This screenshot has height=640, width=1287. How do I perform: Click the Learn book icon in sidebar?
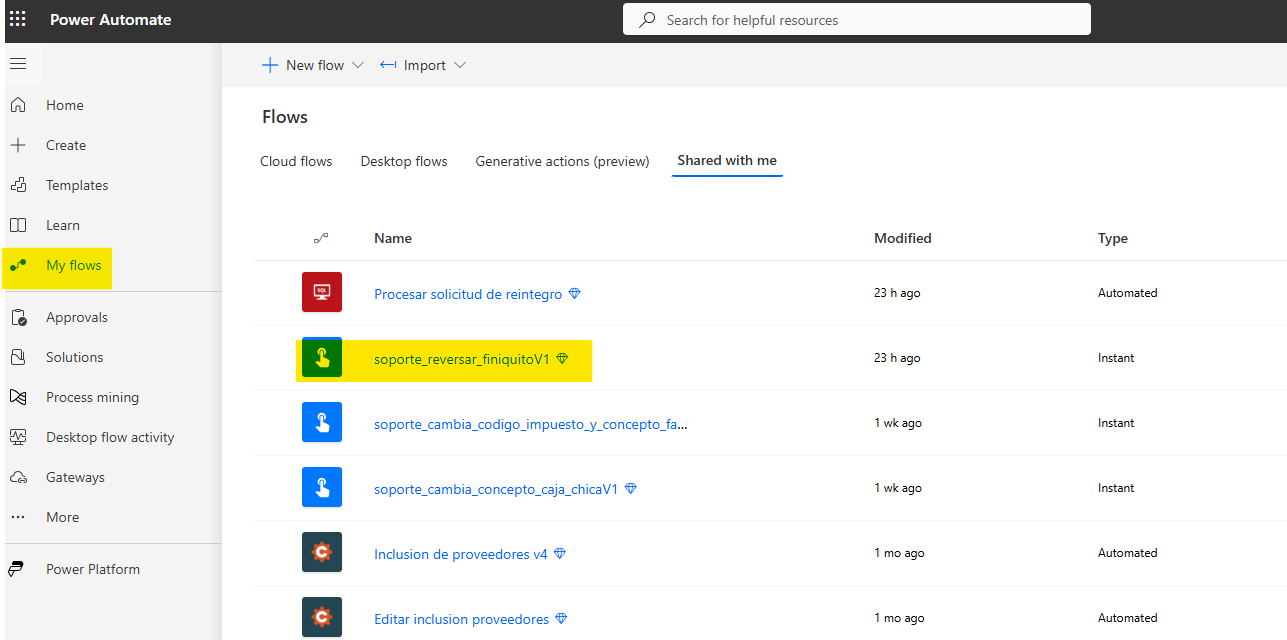click(18, 225)
